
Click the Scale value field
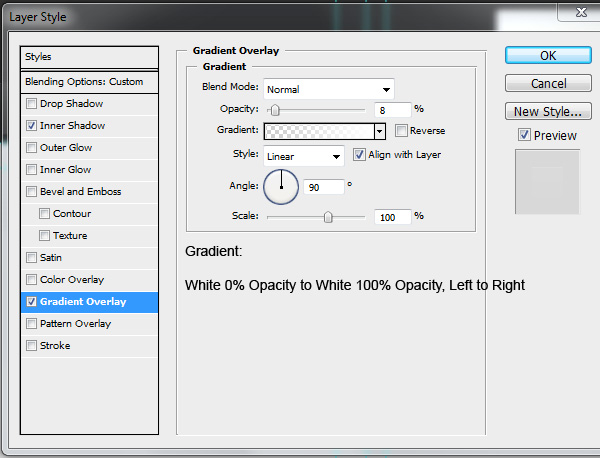393,217
